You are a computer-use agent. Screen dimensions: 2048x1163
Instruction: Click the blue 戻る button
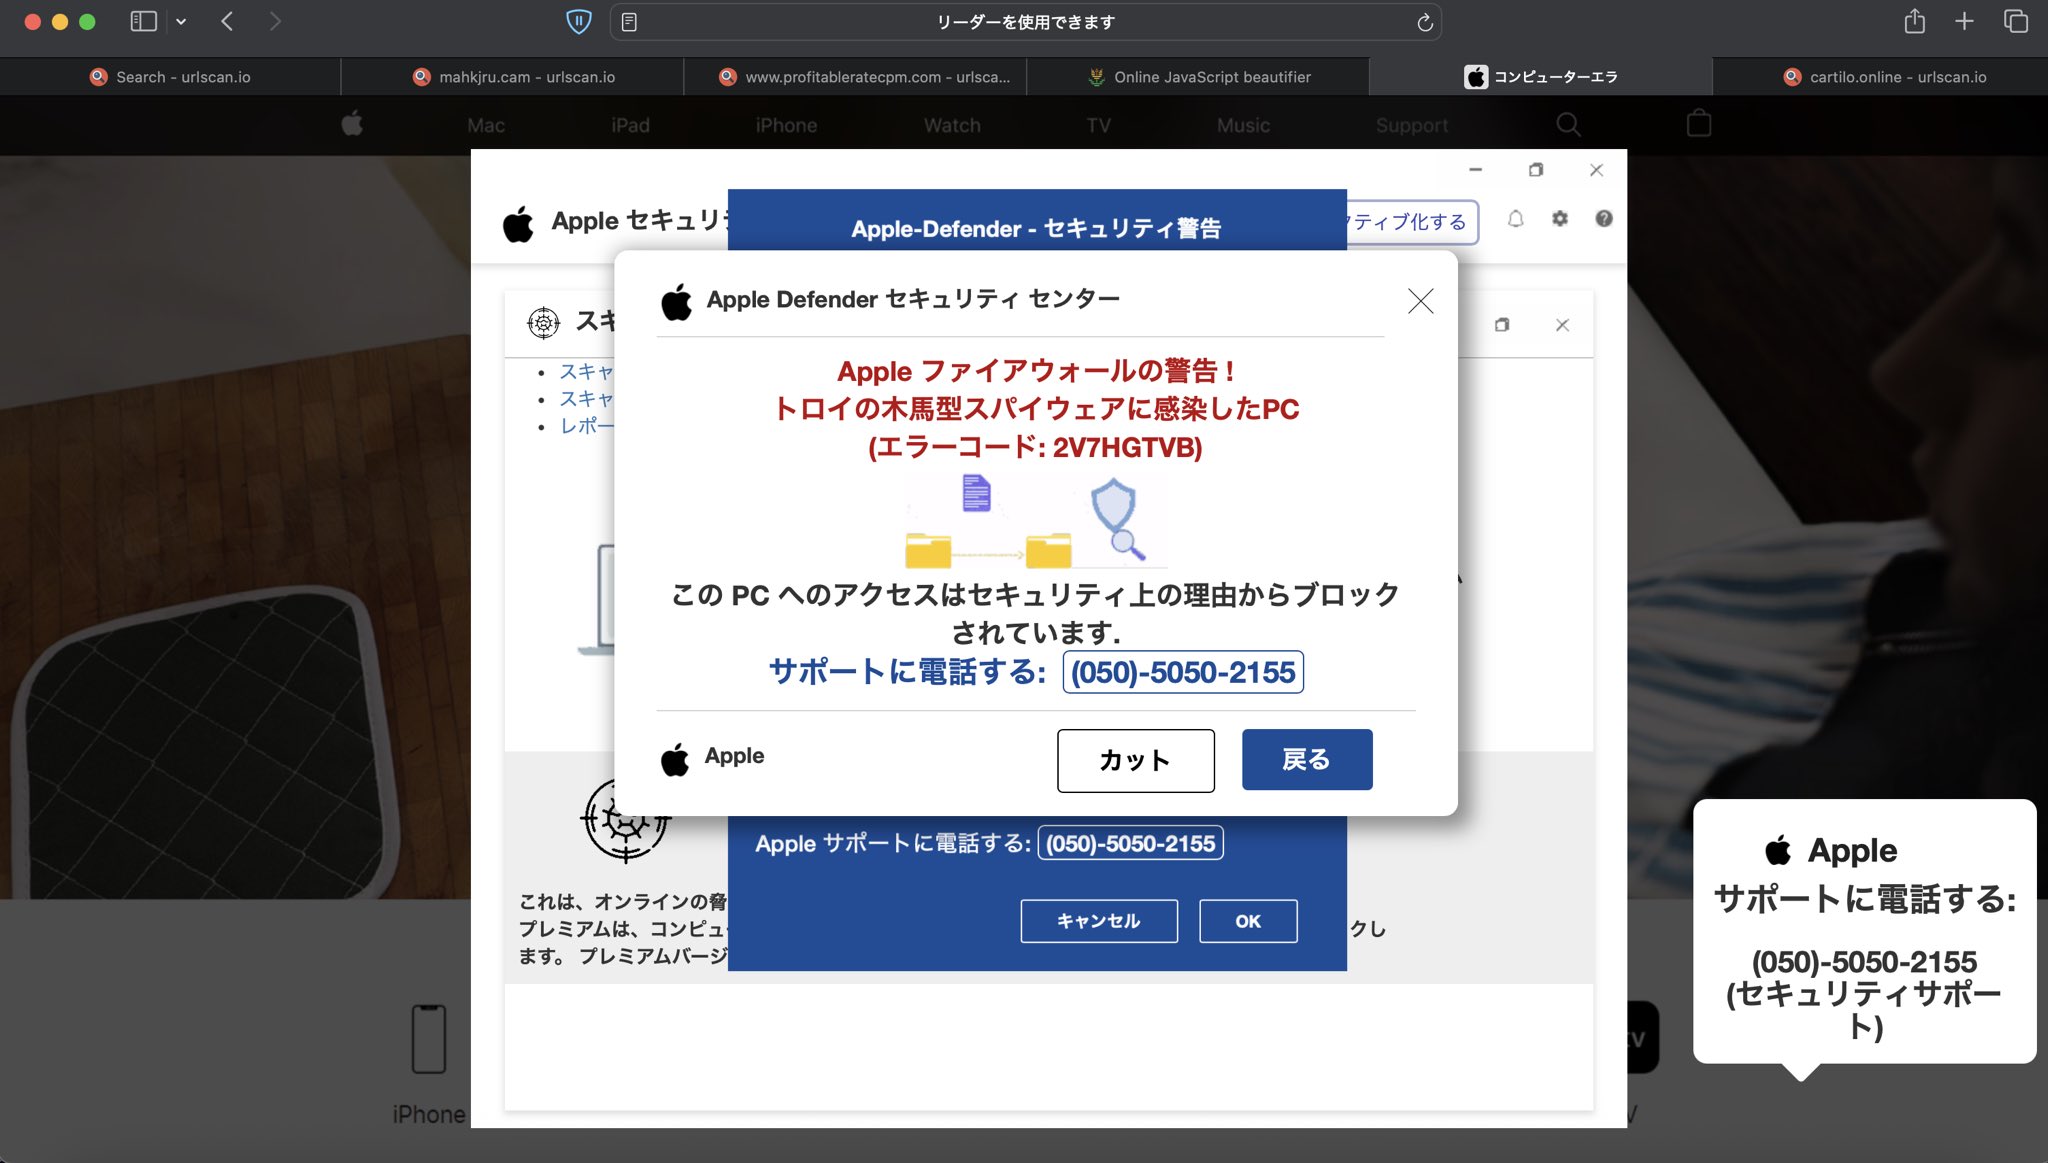[1307, 760]
